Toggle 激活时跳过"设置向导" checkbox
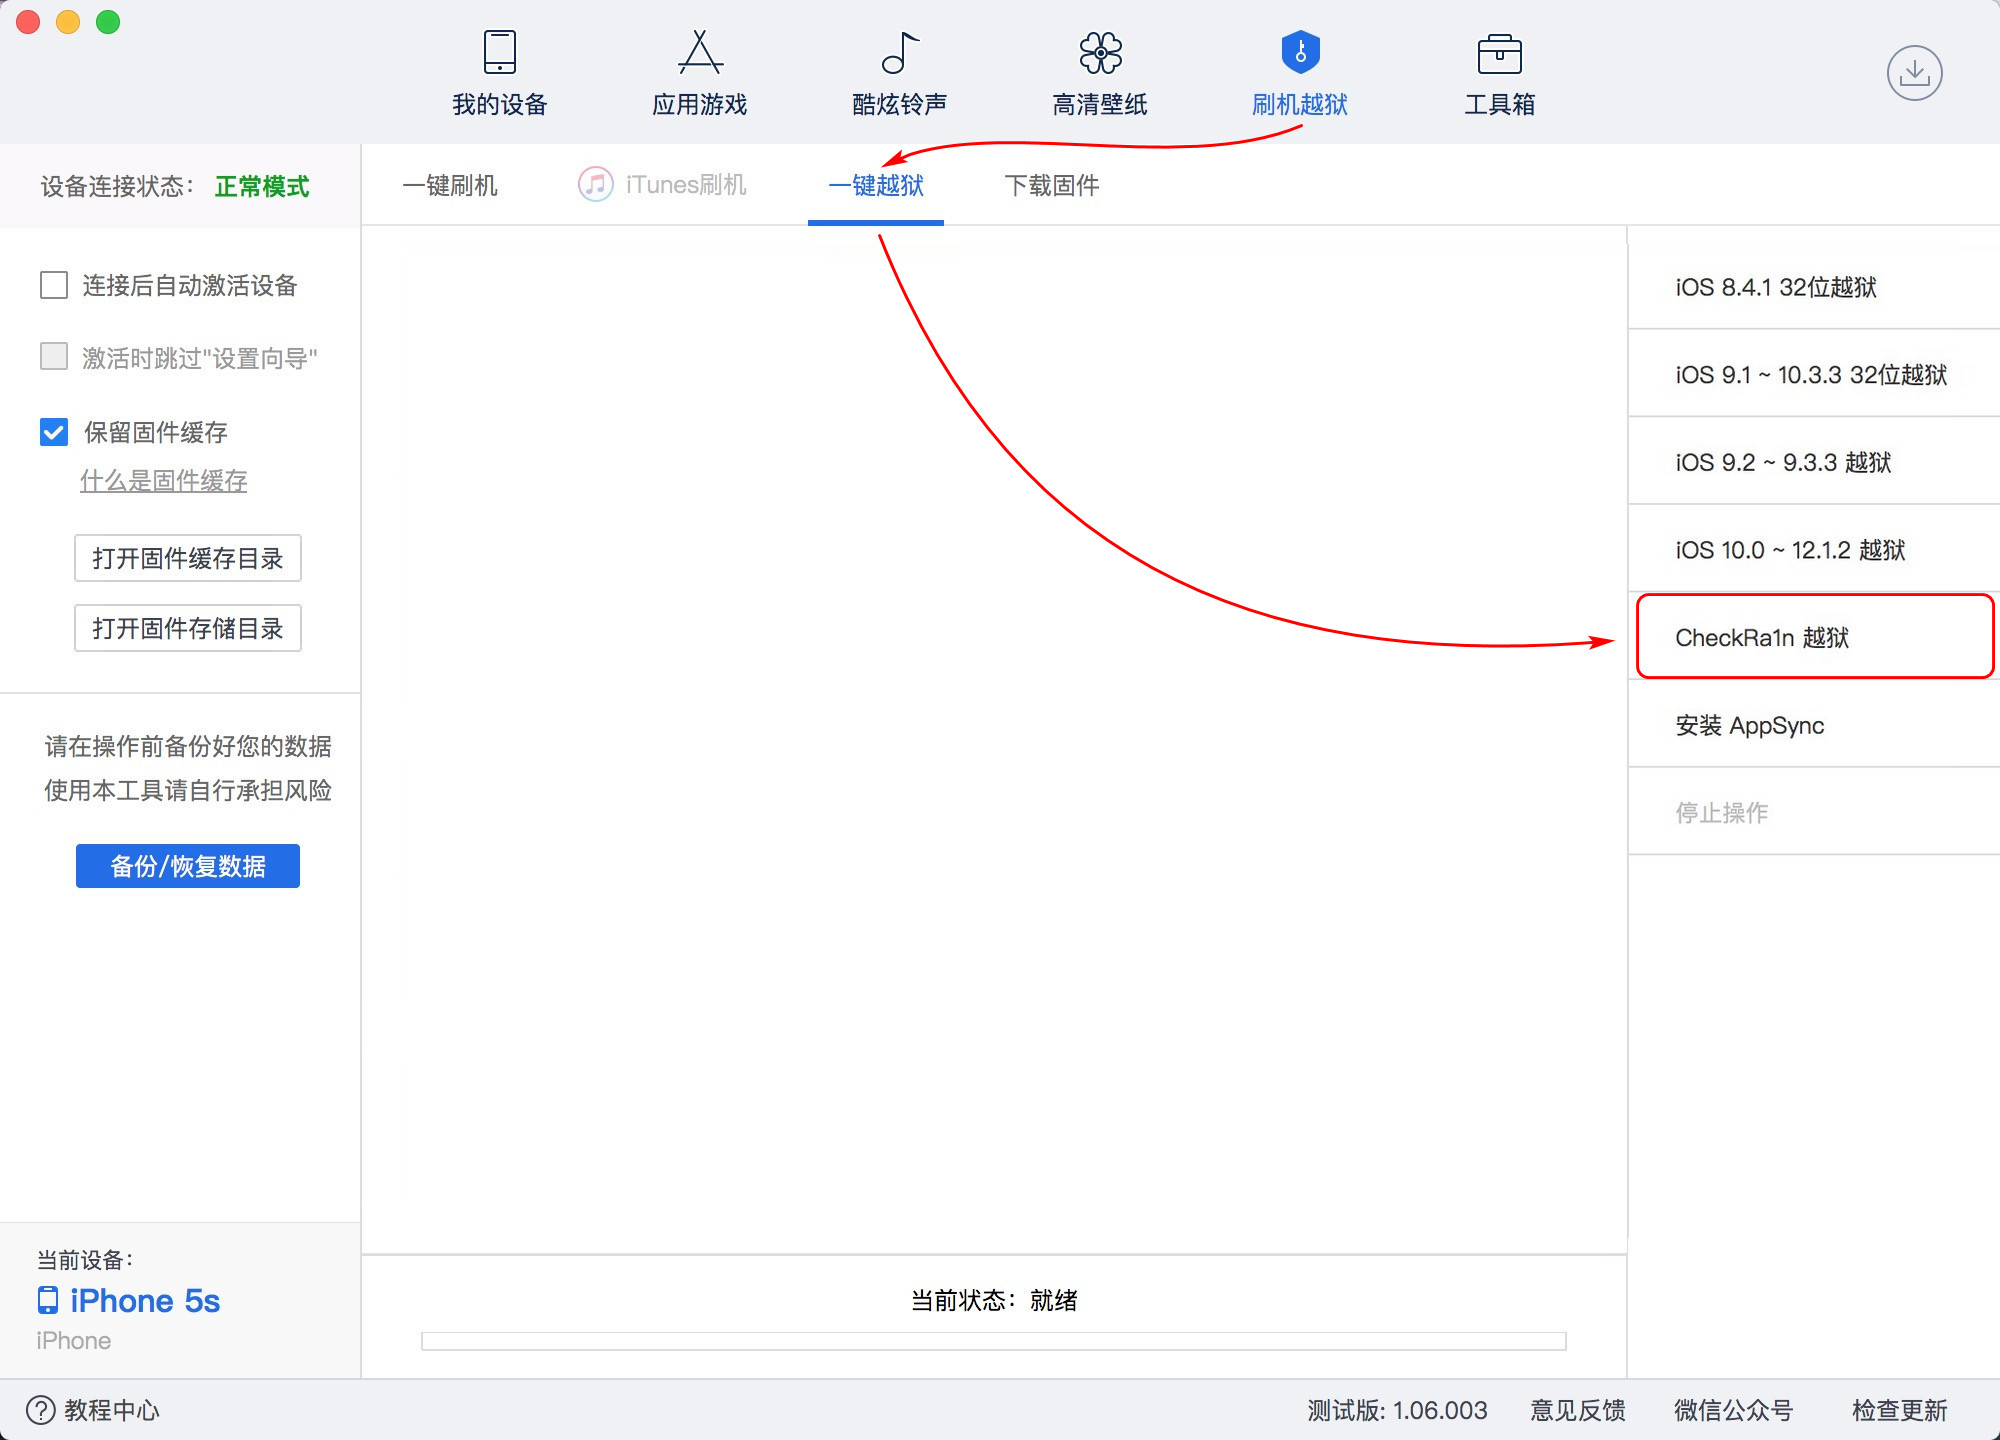 click(54, 357)
